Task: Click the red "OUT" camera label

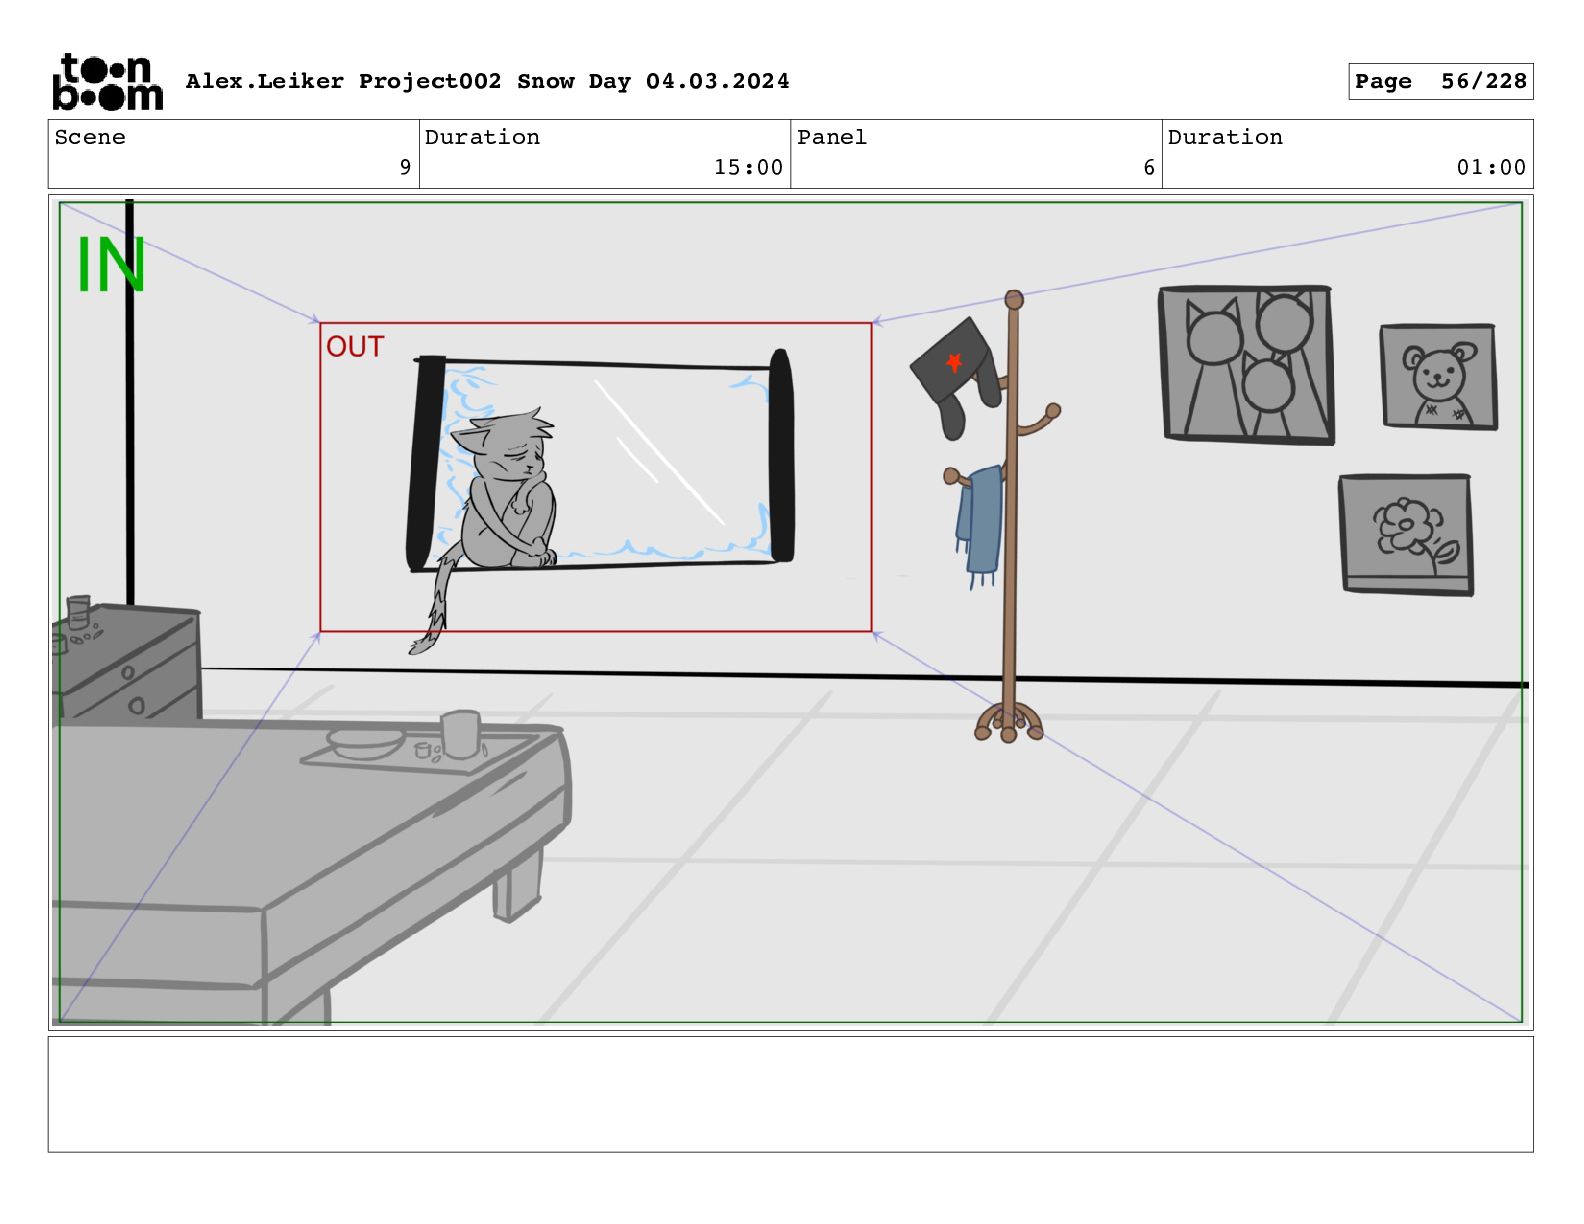Action: [355, 346]
